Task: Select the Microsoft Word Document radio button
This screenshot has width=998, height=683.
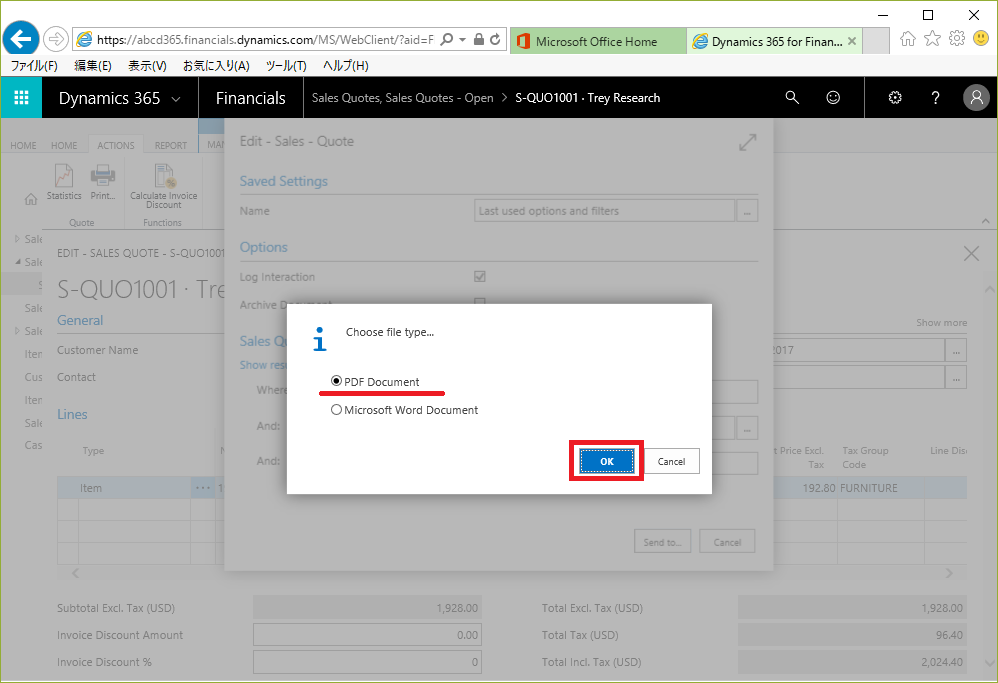Action: [x=336, y=410]
